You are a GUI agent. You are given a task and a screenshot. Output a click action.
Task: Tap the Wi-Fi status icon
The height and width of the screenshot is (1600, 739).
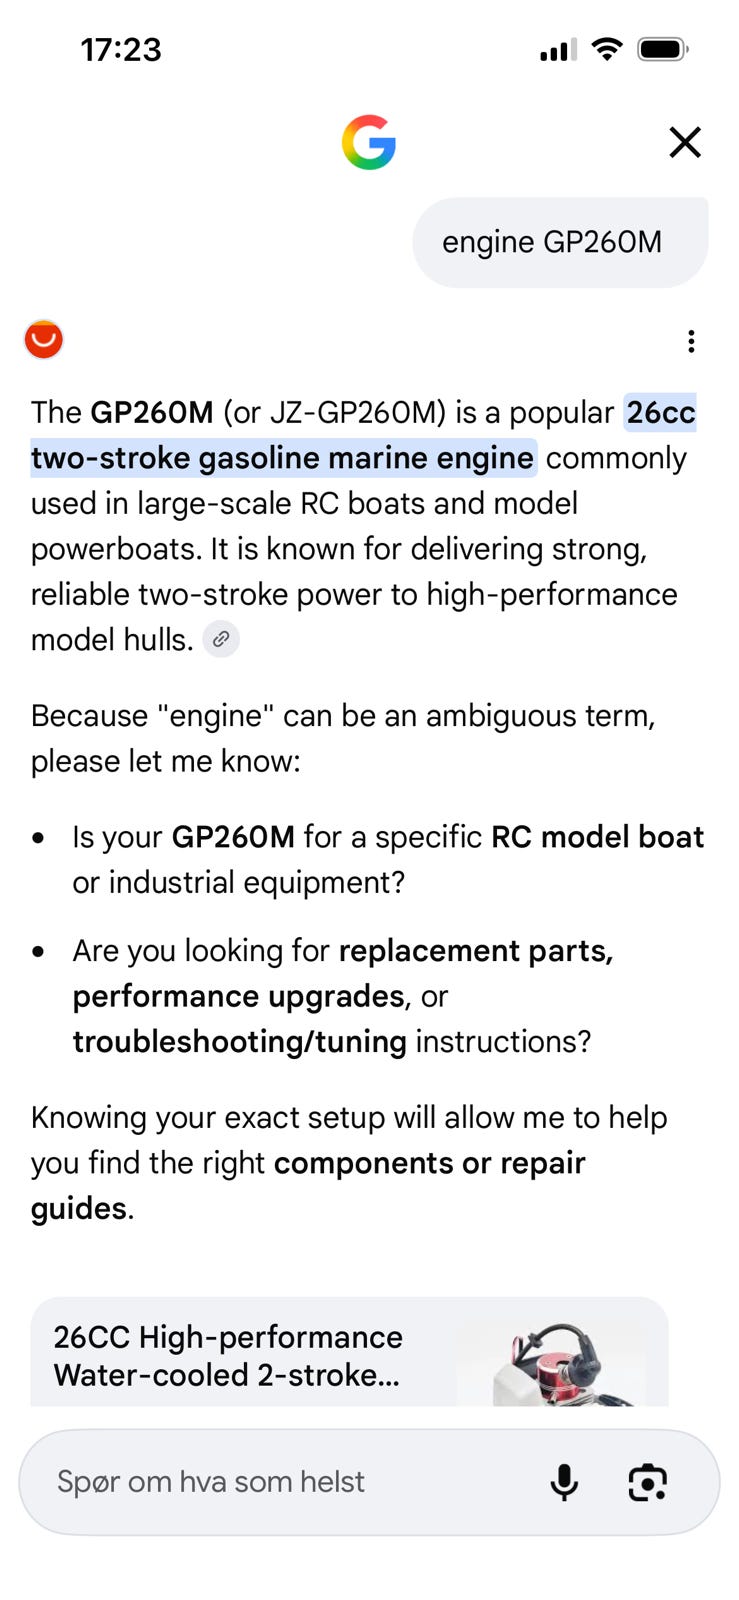pyautogui.click(x=607, y=49)
